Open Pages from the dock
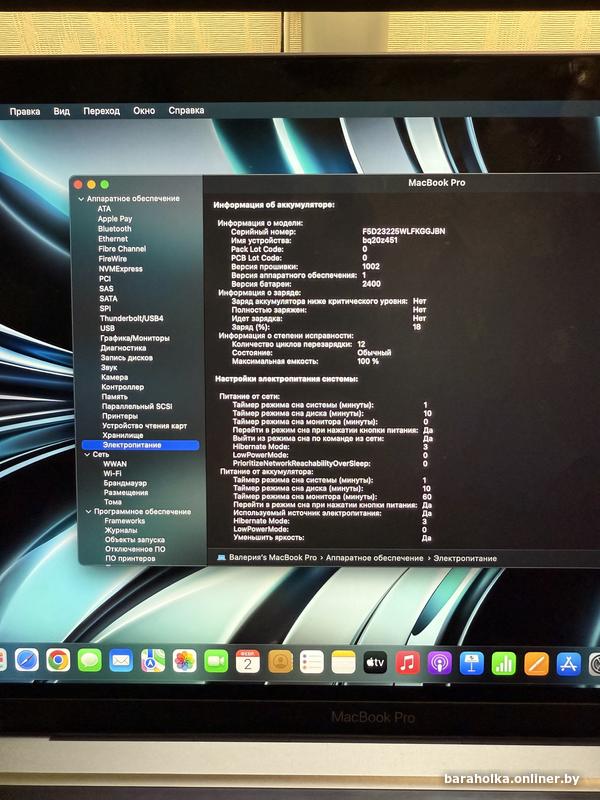Viewport: 600px width, 800px height. (x=536, y=664)
